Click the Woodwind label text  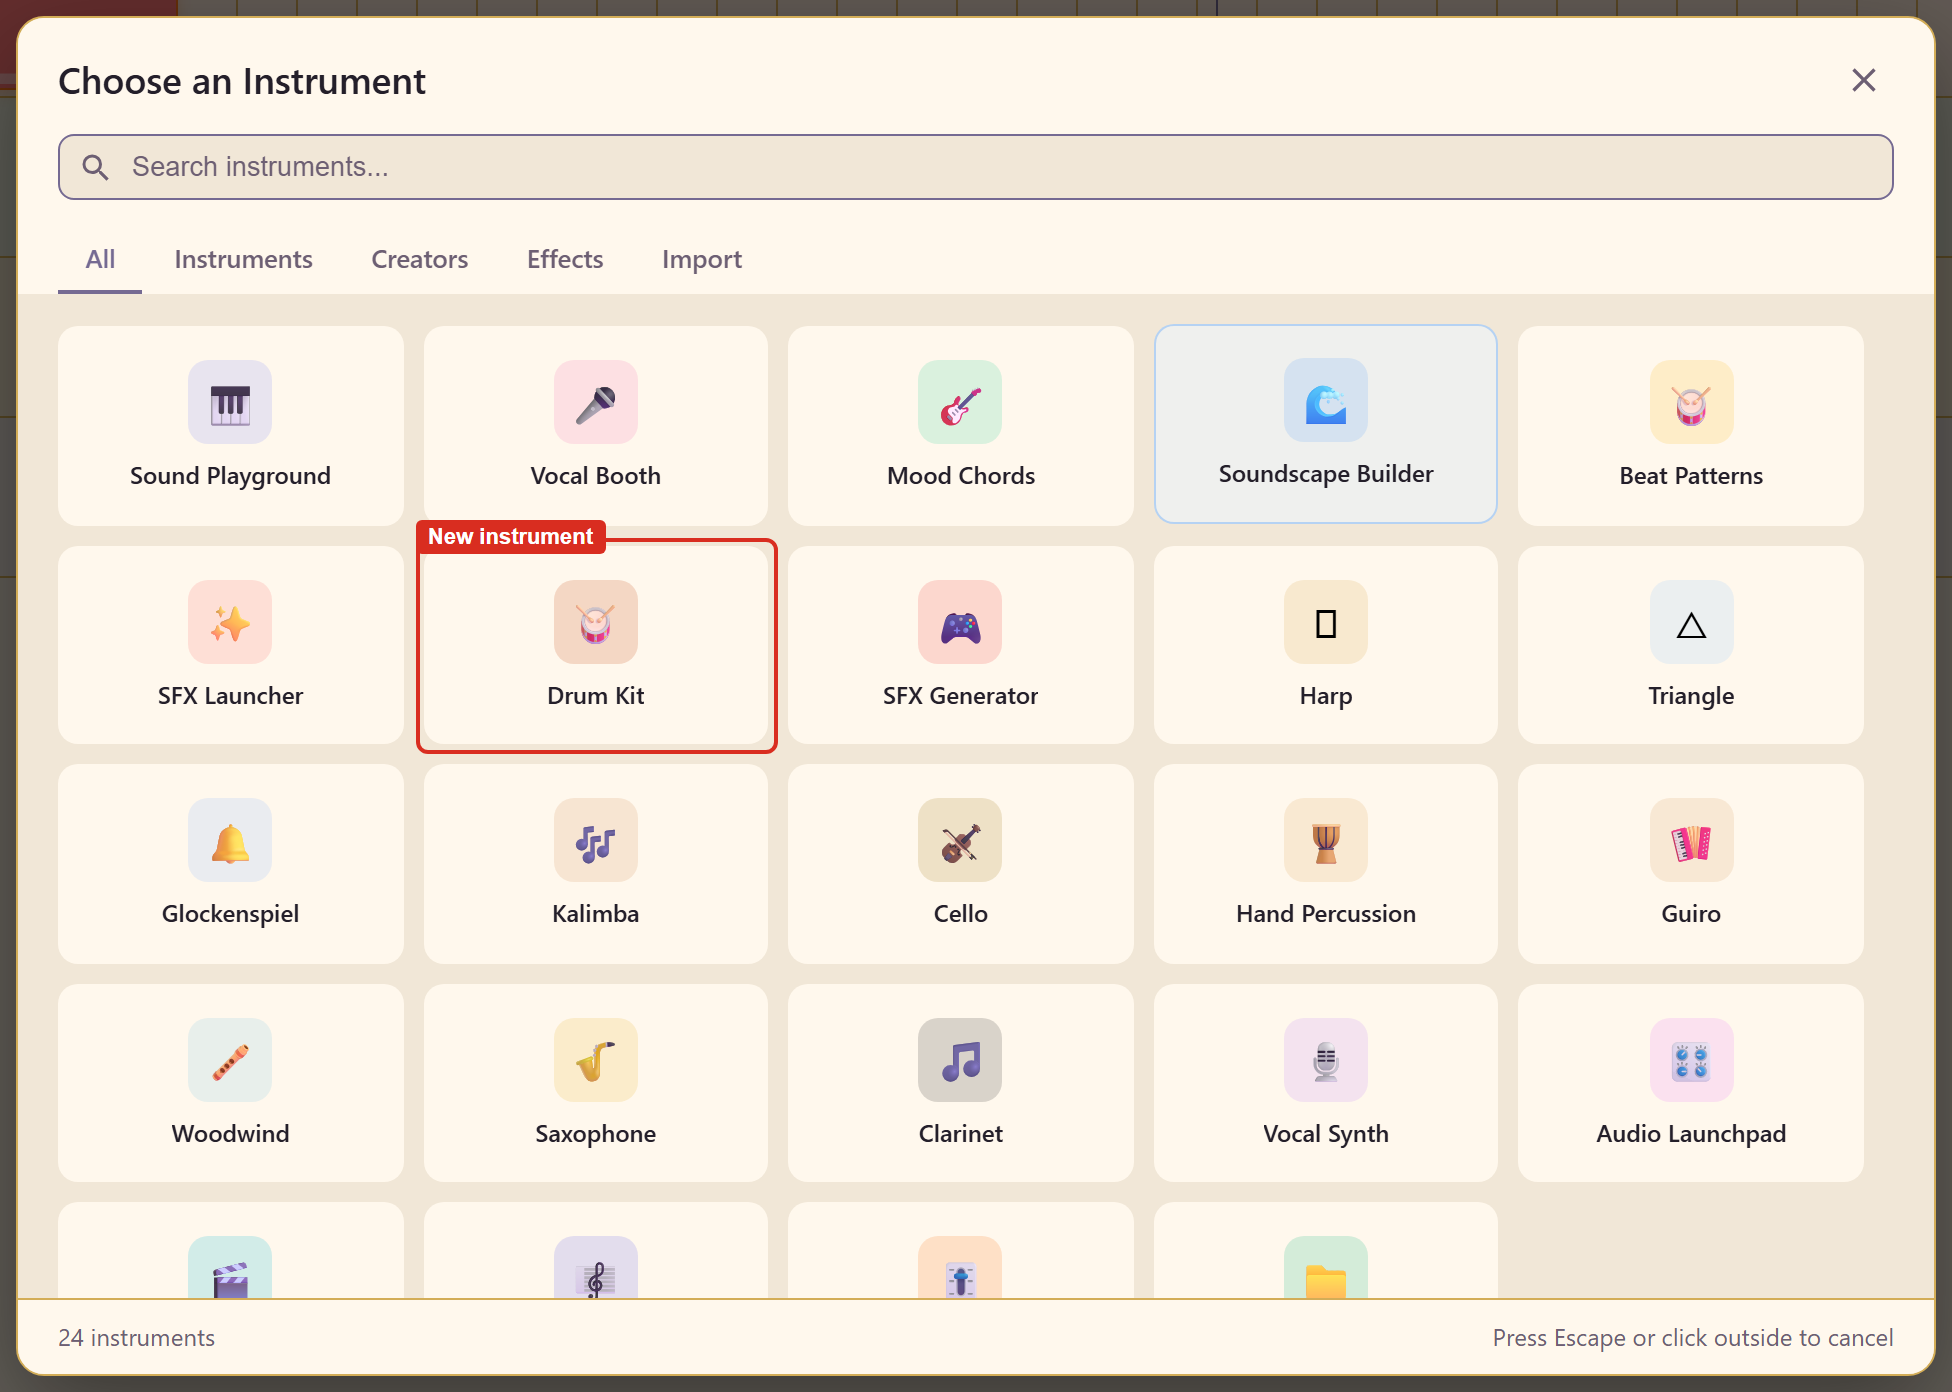click(230, 1134)
